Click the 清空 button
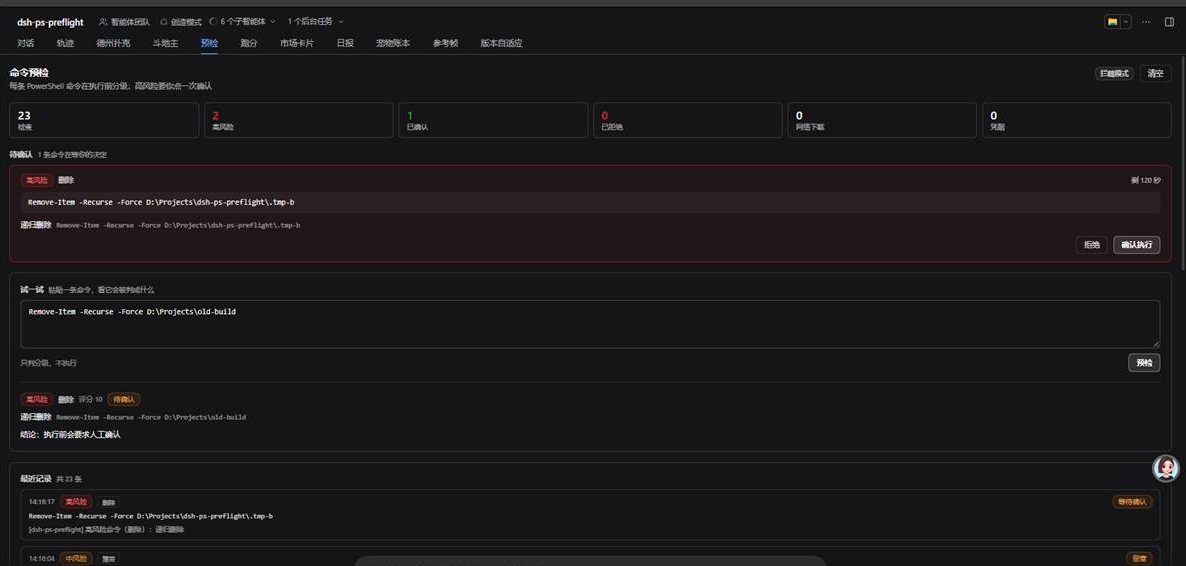Screen dimensions: 1186x566 point(1155,73)
